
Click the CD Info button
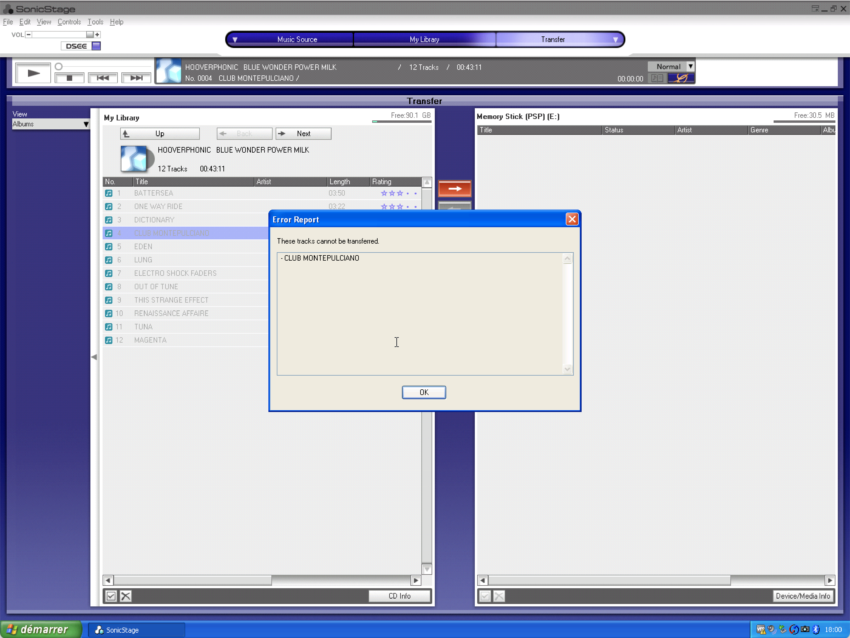(x=399, y=596)
